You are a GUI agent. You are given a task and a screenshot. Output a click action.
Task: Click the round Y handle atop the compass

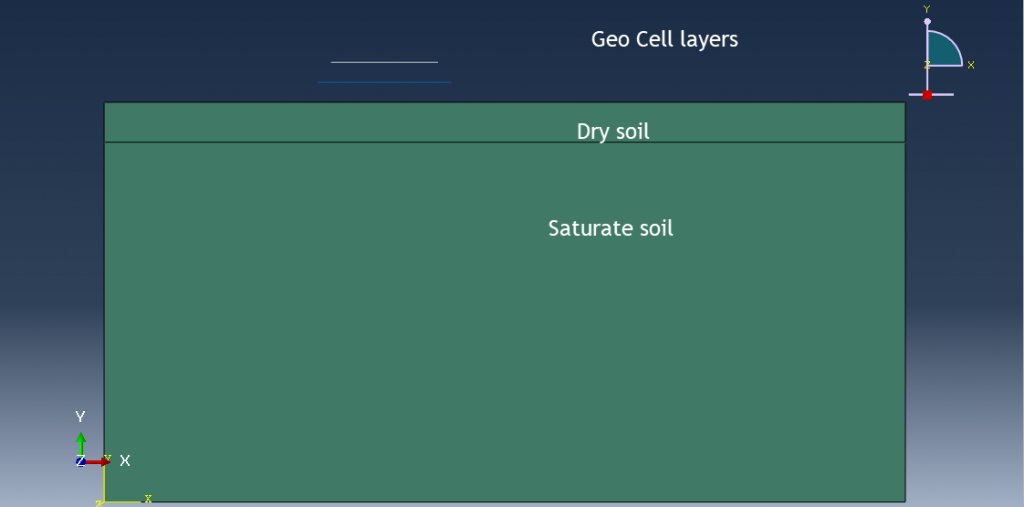point(927,22)
